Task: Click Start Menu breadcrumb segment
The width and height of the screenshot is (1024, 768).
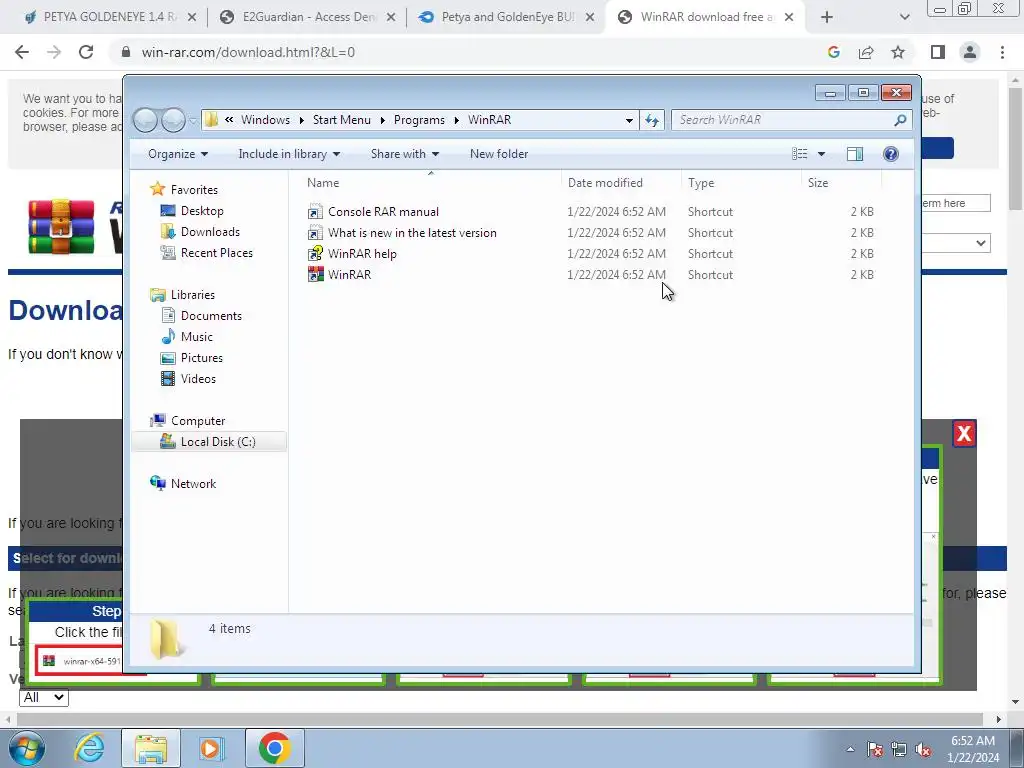Action: [x=342, y=120]
